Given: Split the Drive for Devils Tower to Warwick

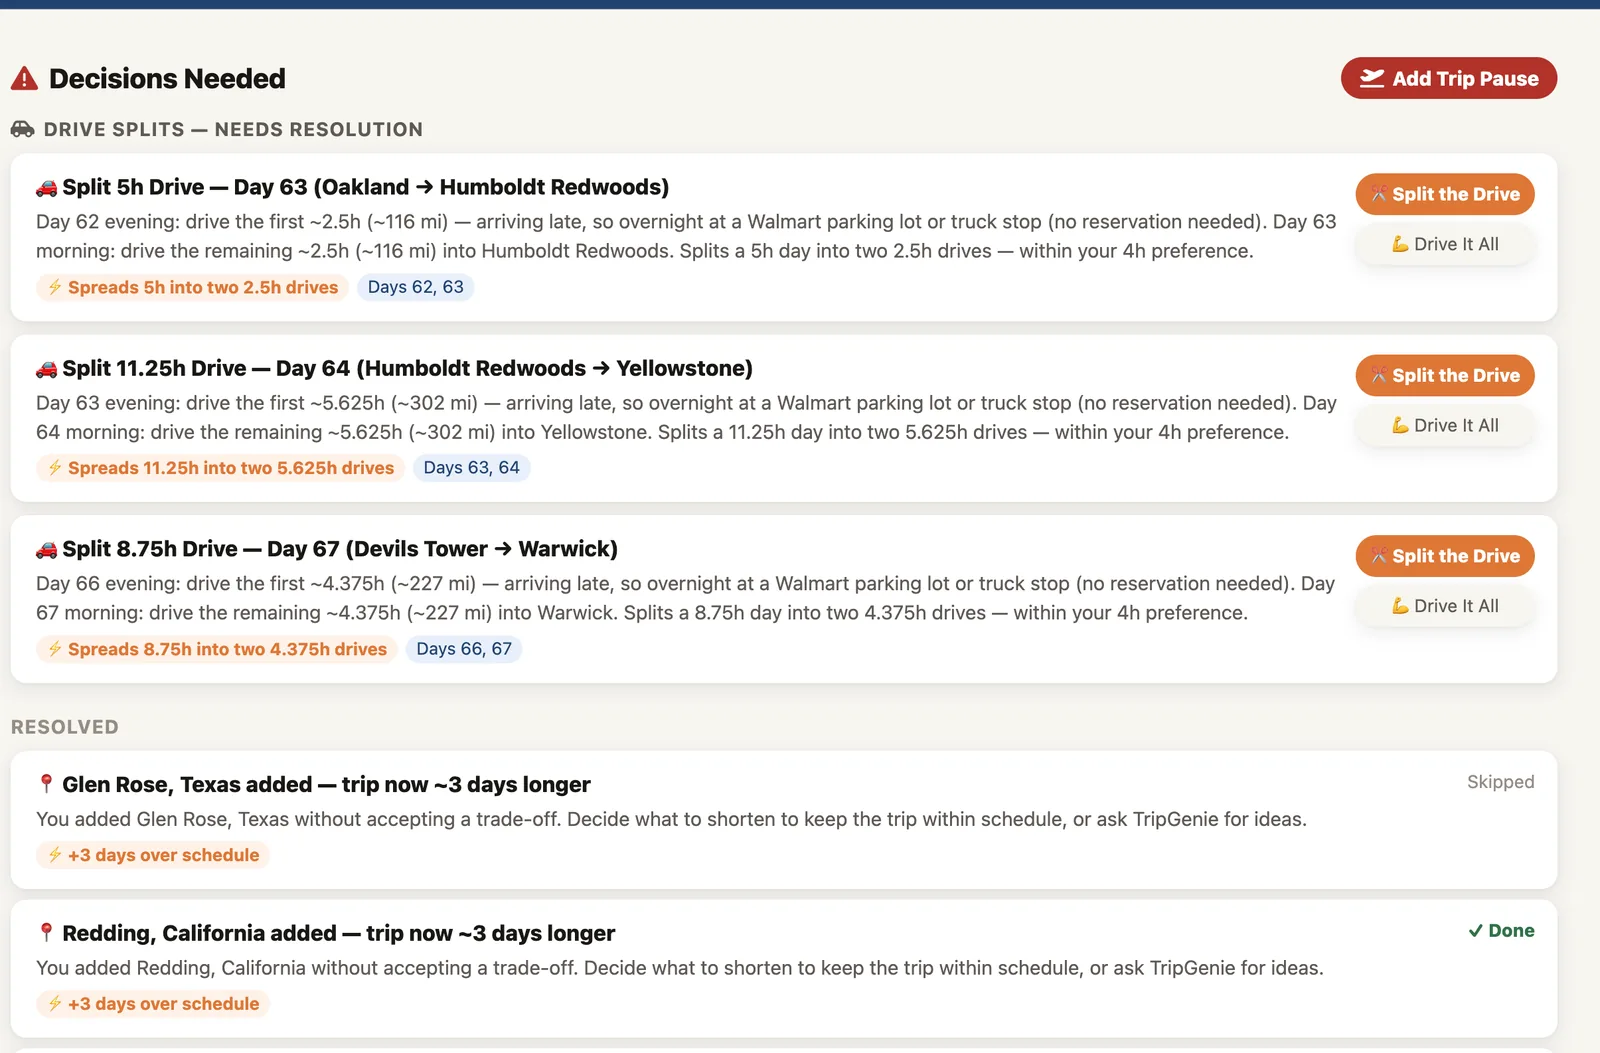Looking at the screenshot, I should click(1445, 556).
